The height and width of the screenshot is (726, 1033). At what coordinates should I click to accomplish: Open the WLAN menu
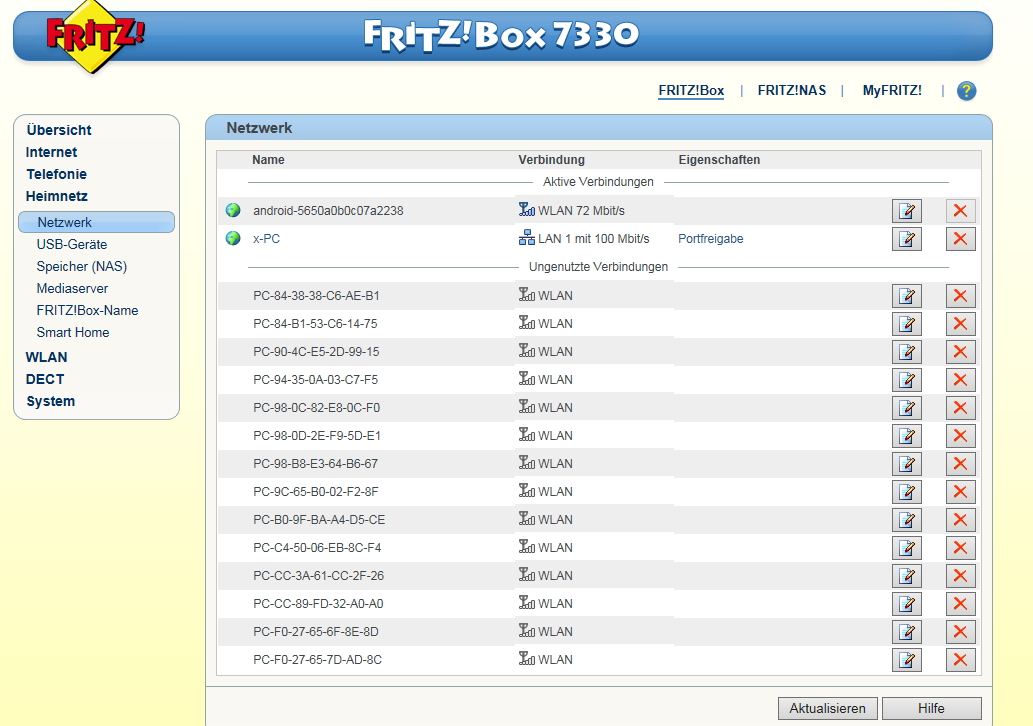pos(46,357)
